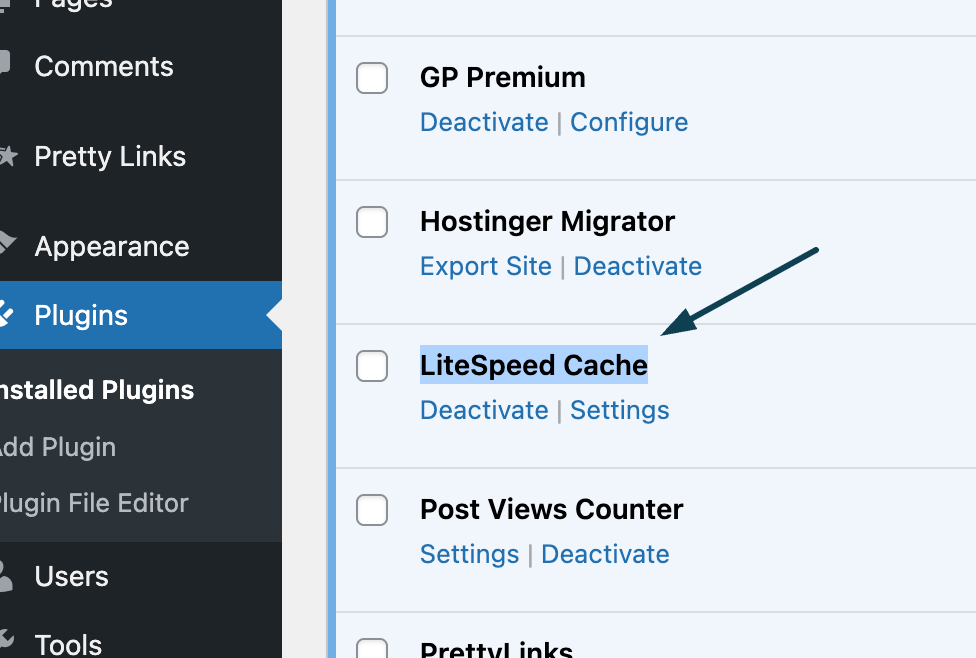Select the Hostinger Migrator checkbox

point(372,222)
